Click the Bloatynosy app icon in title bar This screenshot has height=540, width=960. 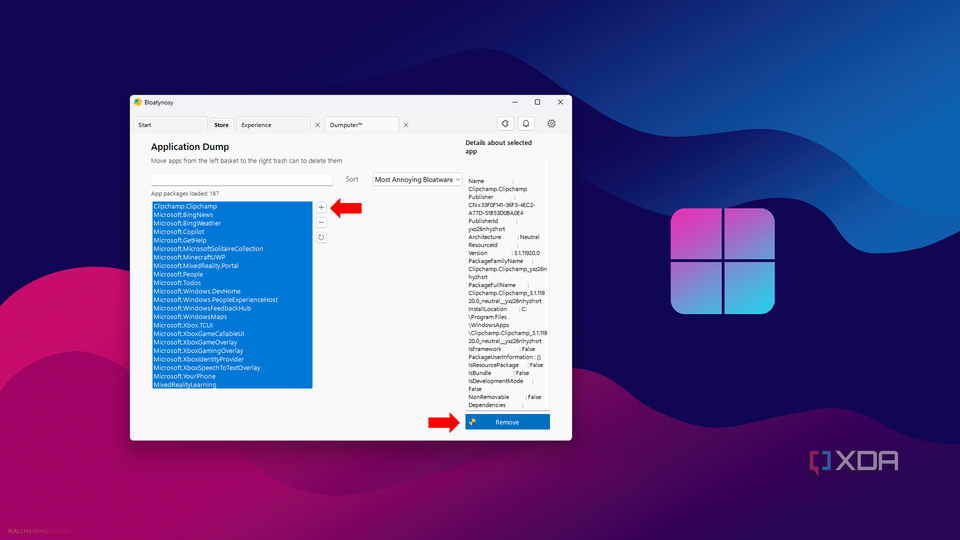coord(138,102)
